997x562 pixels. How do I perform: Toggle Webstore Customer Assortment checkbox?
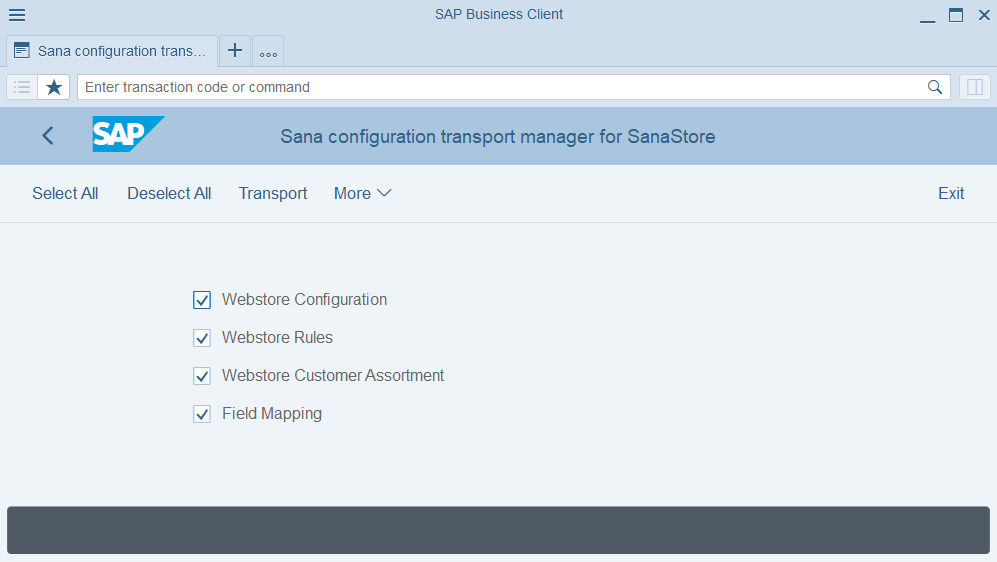(x=202, y=376)
